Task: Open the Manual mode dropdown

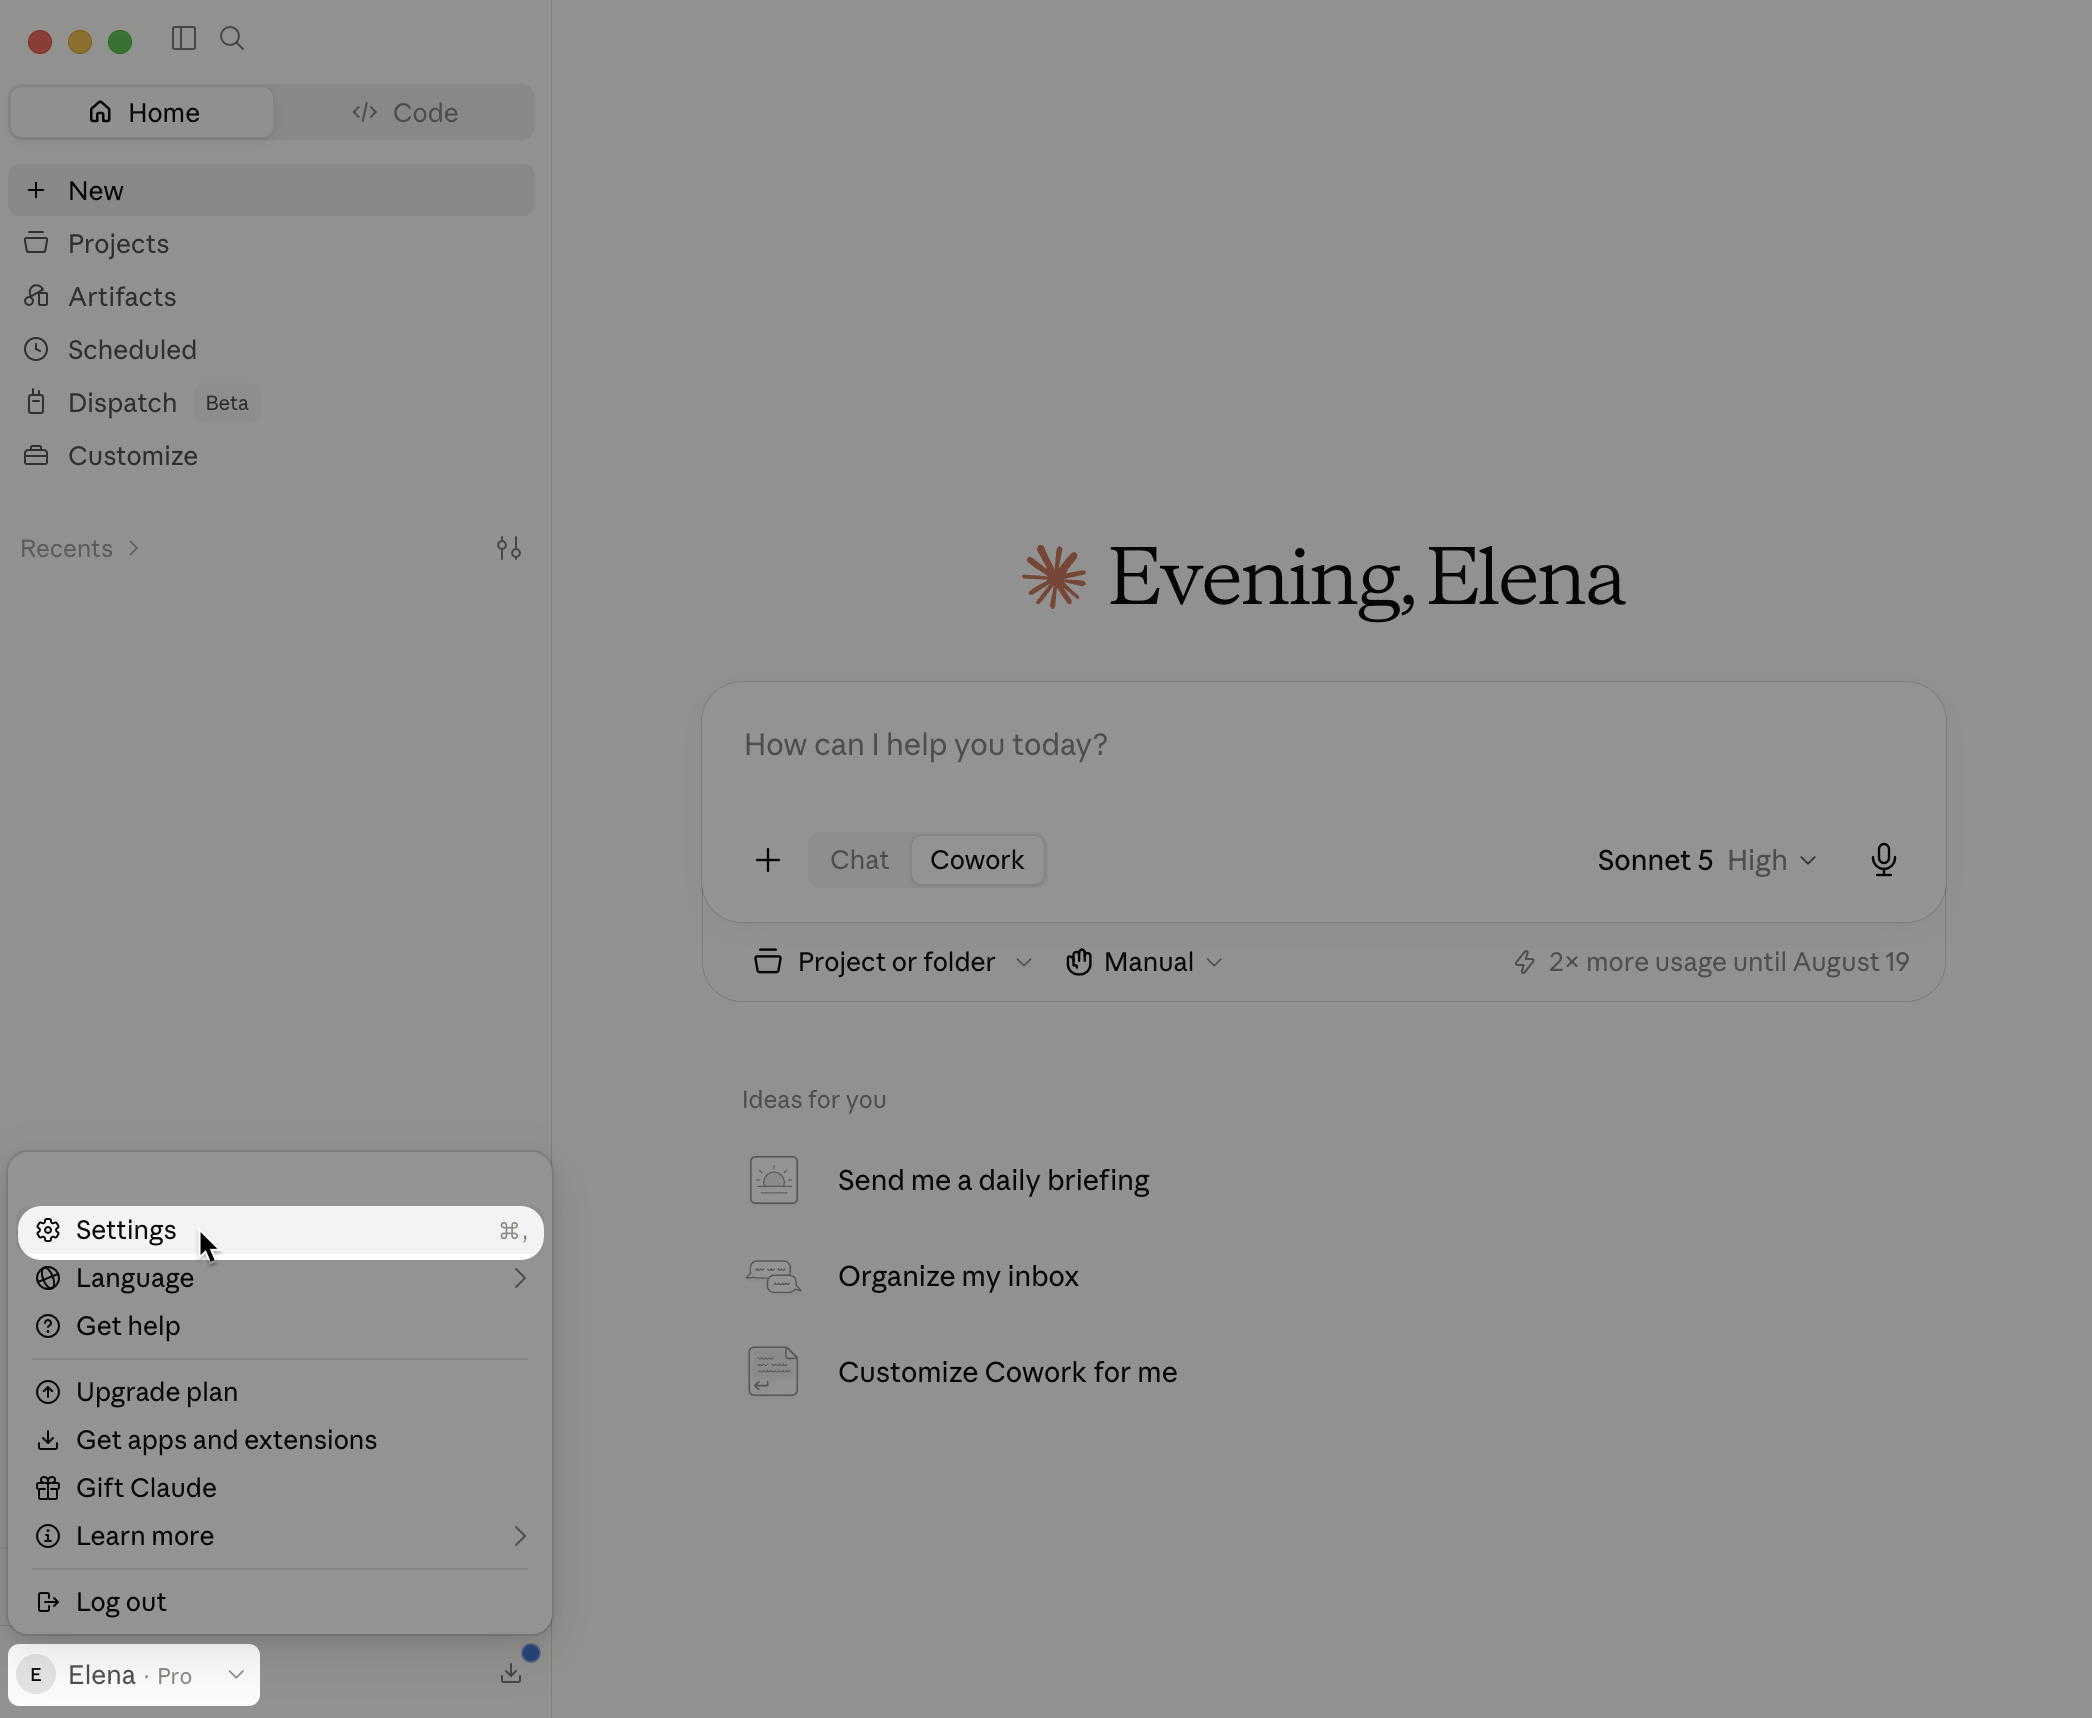Action: [1144, 962]
